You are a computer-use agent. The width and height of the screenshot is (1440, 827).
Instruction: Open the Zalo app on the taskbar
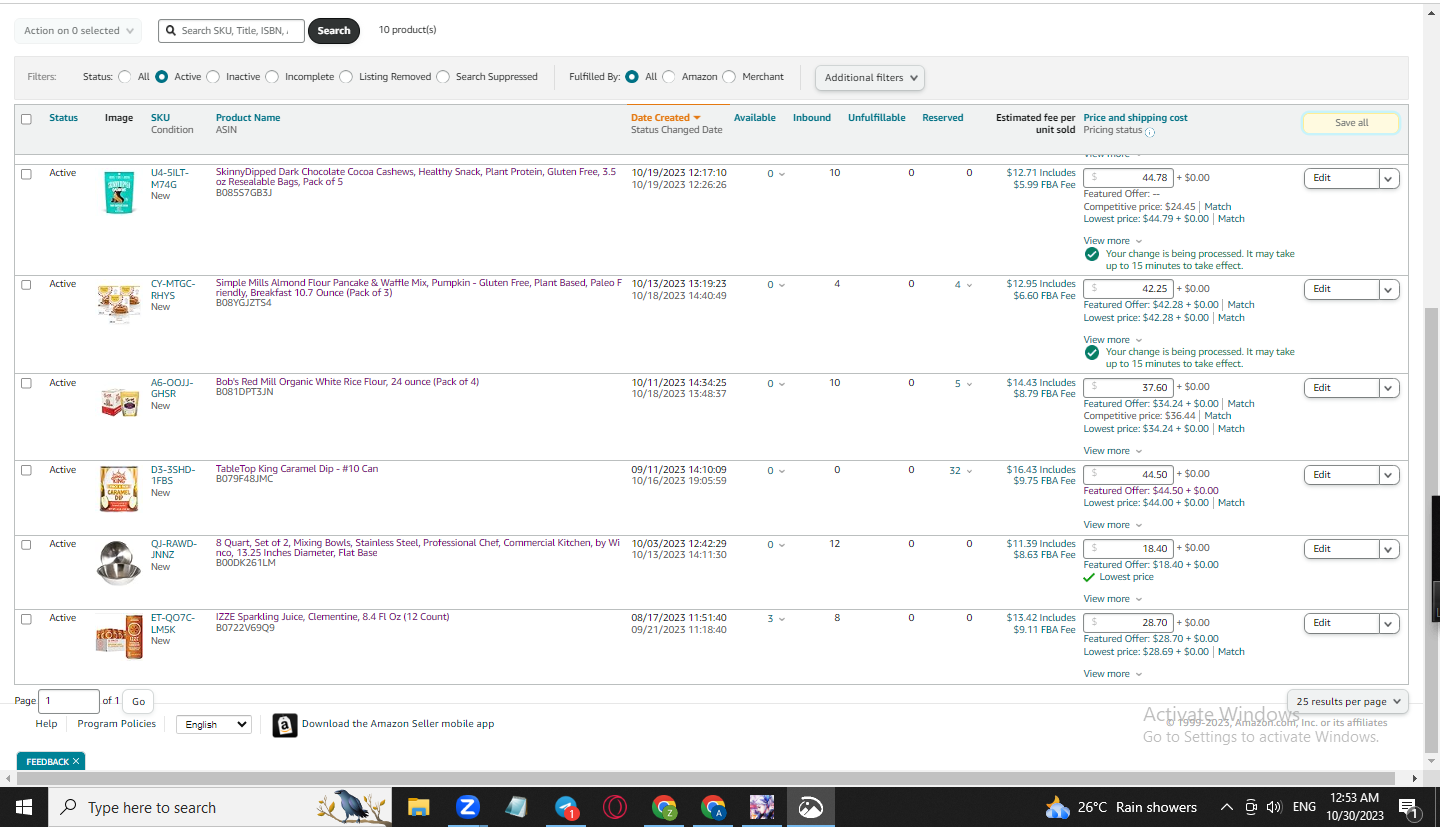[467, 807]
